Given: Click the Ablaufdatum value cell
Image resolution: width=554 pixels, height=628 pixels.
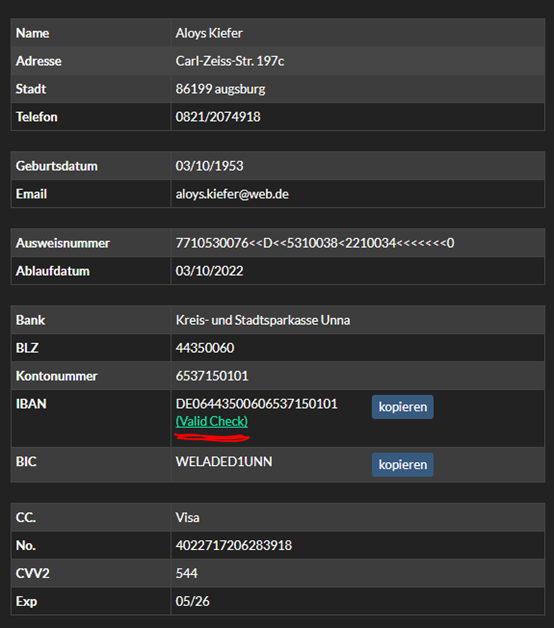Looking at the screenshot, I should pos(358,271).
